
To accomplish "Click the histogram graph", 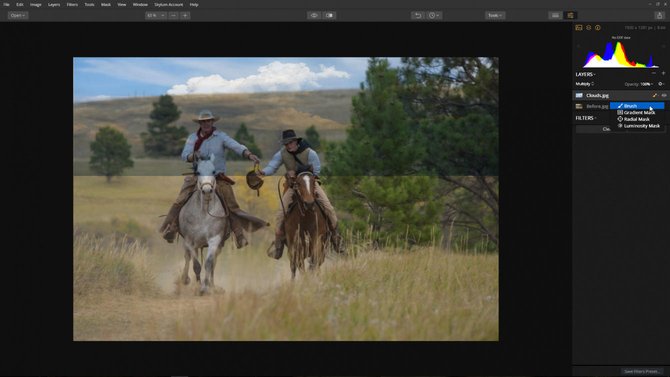I will [620, 54].
